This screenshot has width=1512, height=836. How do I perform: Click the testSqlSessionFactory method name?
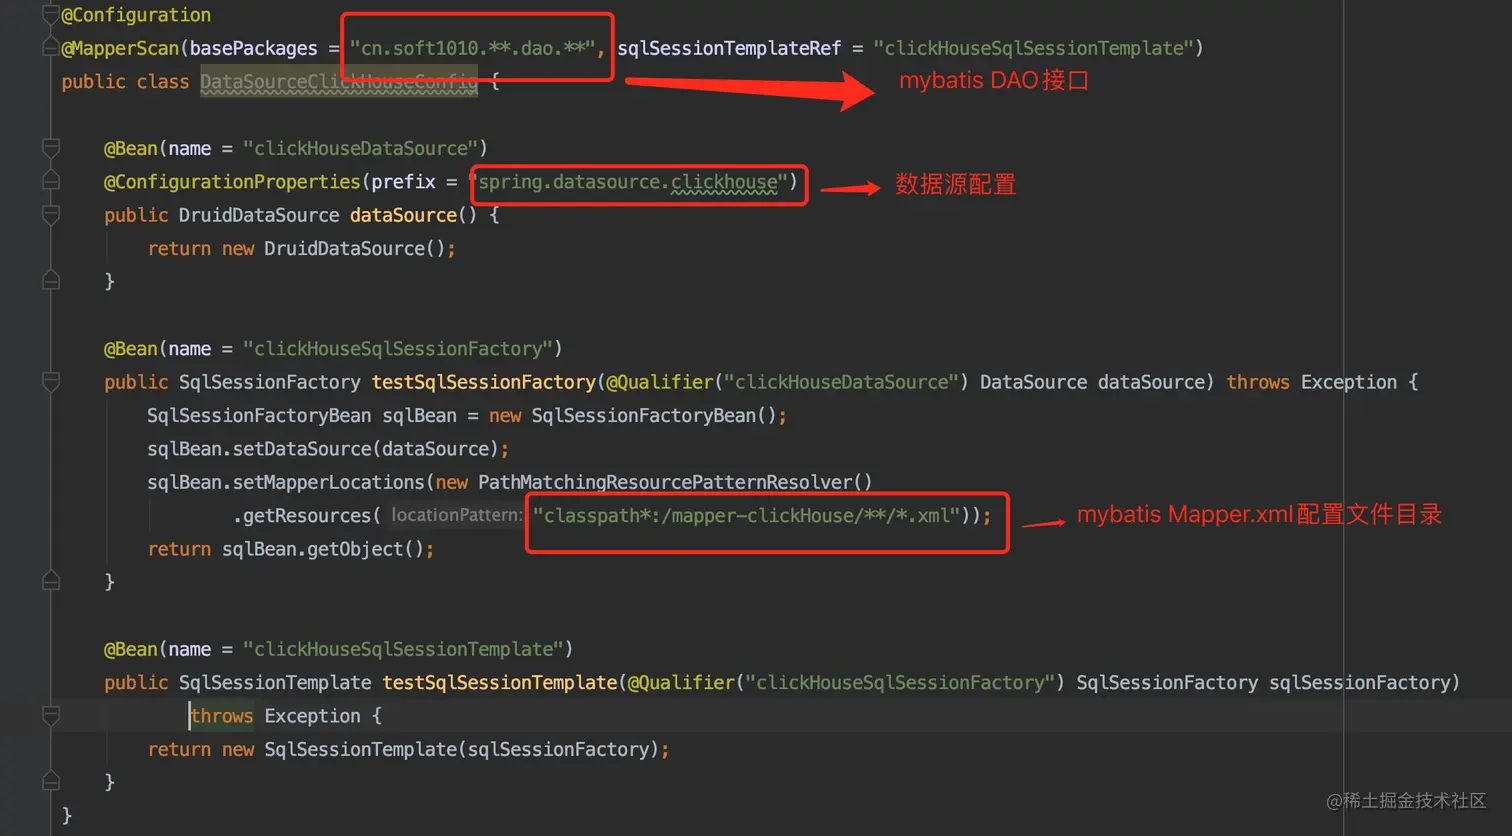tap(484, 382)
